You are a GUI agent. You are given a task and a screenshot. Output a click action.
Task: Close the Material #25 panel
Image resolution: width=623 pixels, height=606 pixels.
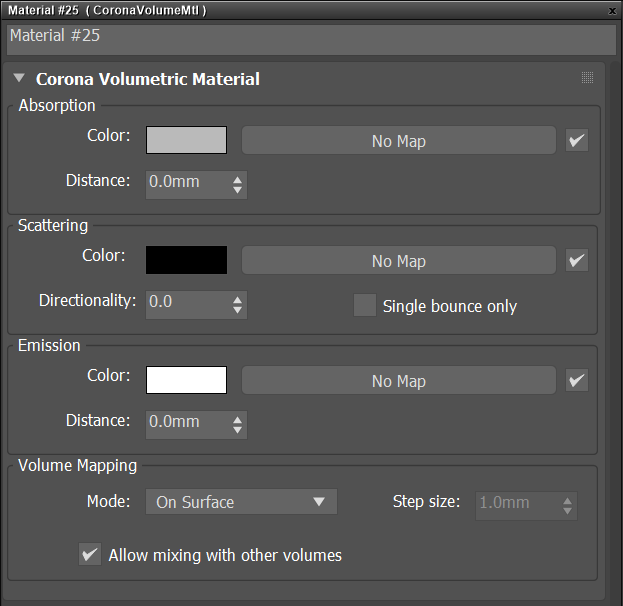pyautogui.click(x=612, y=11)
